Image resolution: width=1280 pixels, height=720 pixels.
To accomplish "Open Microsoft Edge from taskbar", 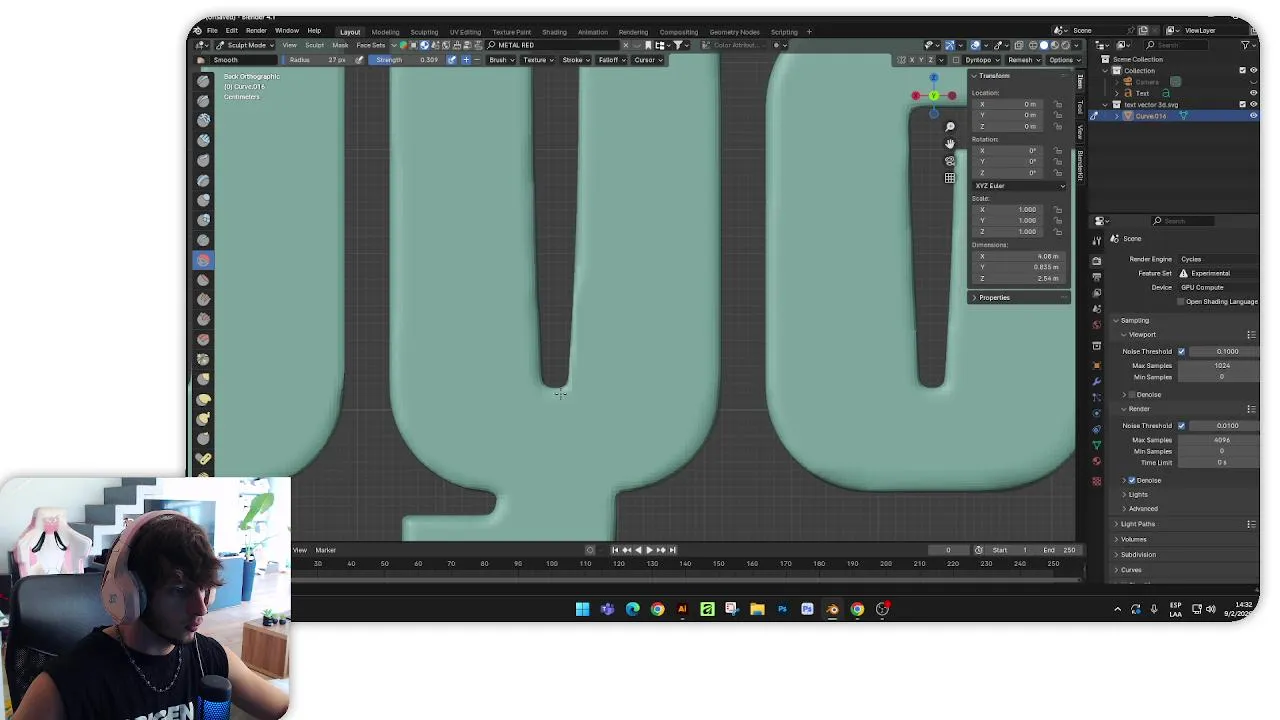I will pos(632,609).
